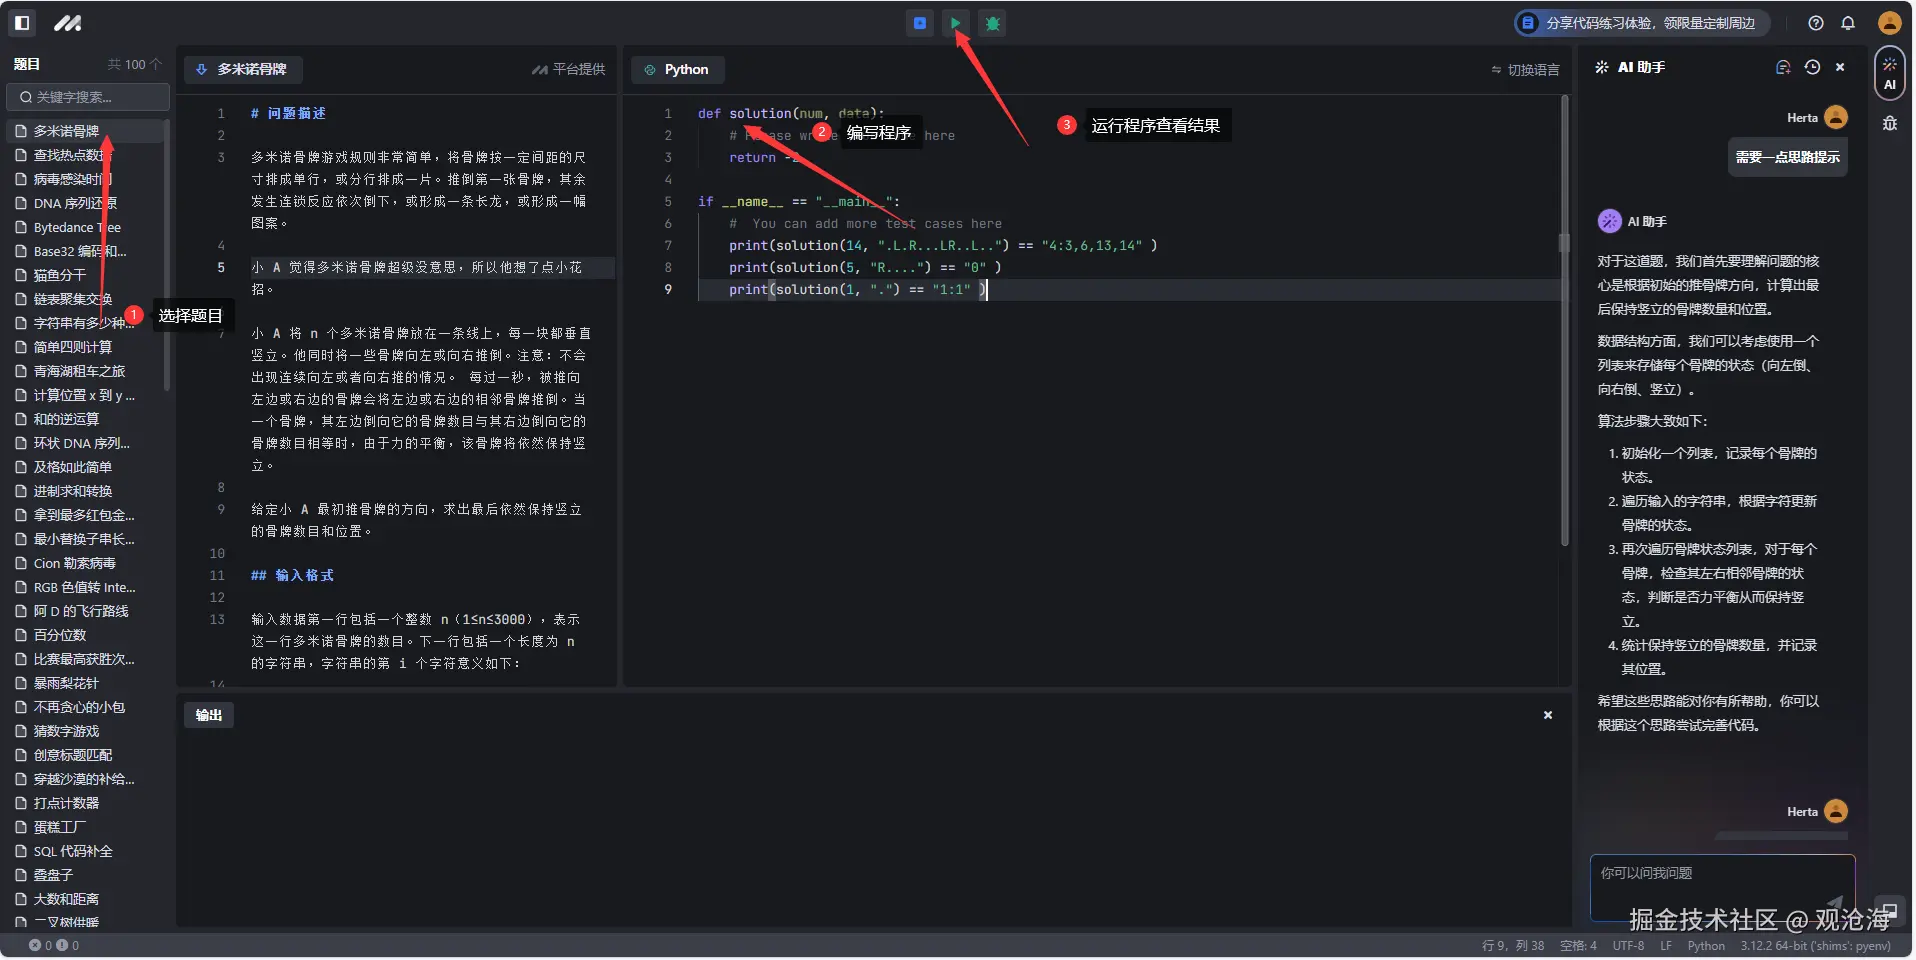Open the 链表聚集交换 problem
Screen dimensions: 1916x960
84,299
